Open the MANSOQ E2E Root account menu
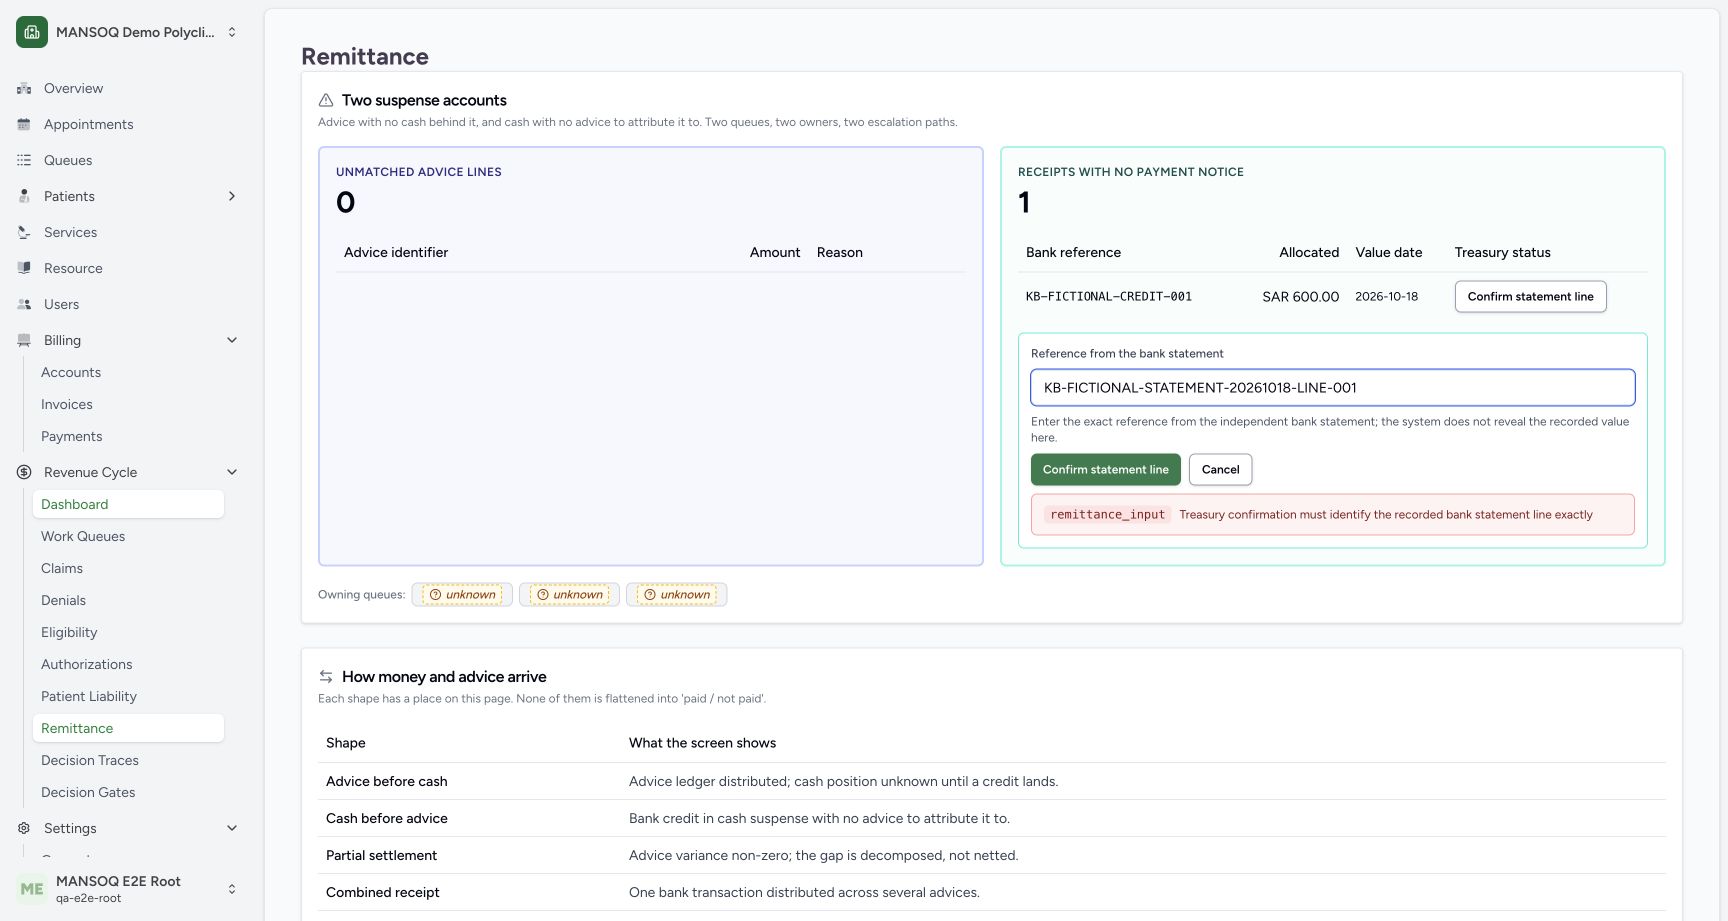Screen dimensions: 1728x921 [x=128, y=889]
